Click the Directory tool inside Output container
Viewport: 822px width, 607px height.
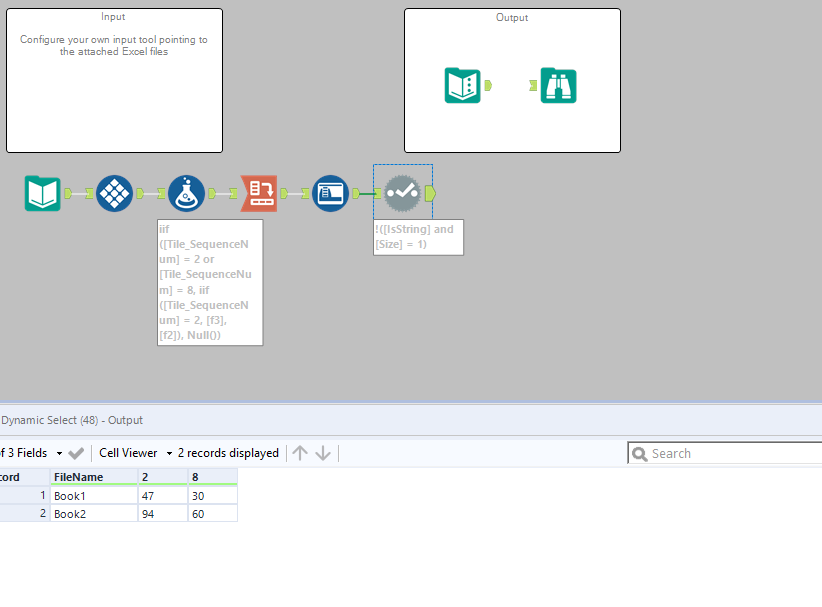pos(462,85)
